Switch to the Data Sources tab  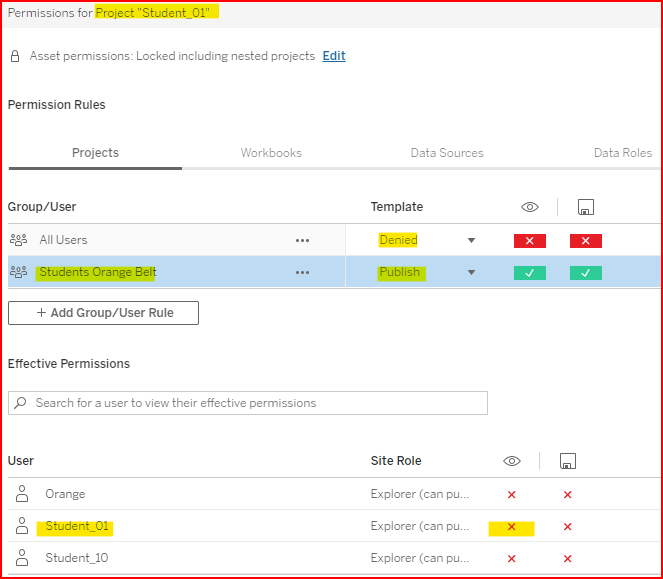(447, 153)
